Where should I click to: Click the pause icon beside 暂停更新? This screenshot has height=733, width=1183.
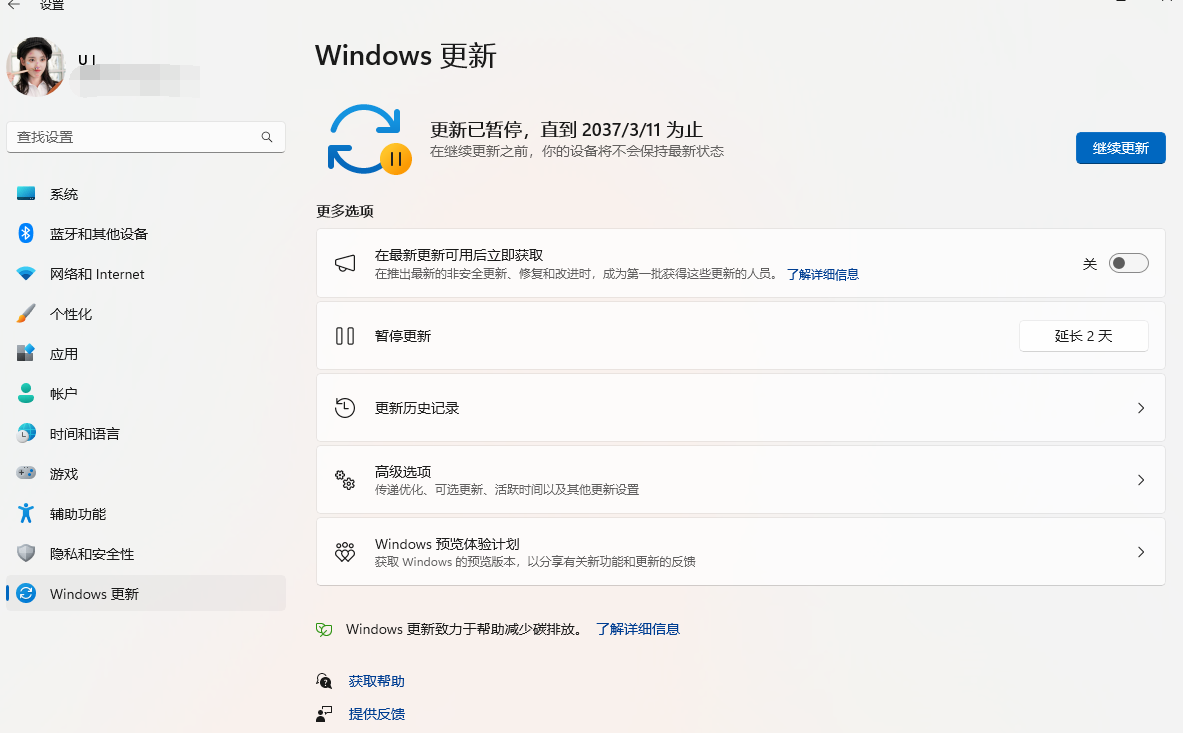point(345,336)
